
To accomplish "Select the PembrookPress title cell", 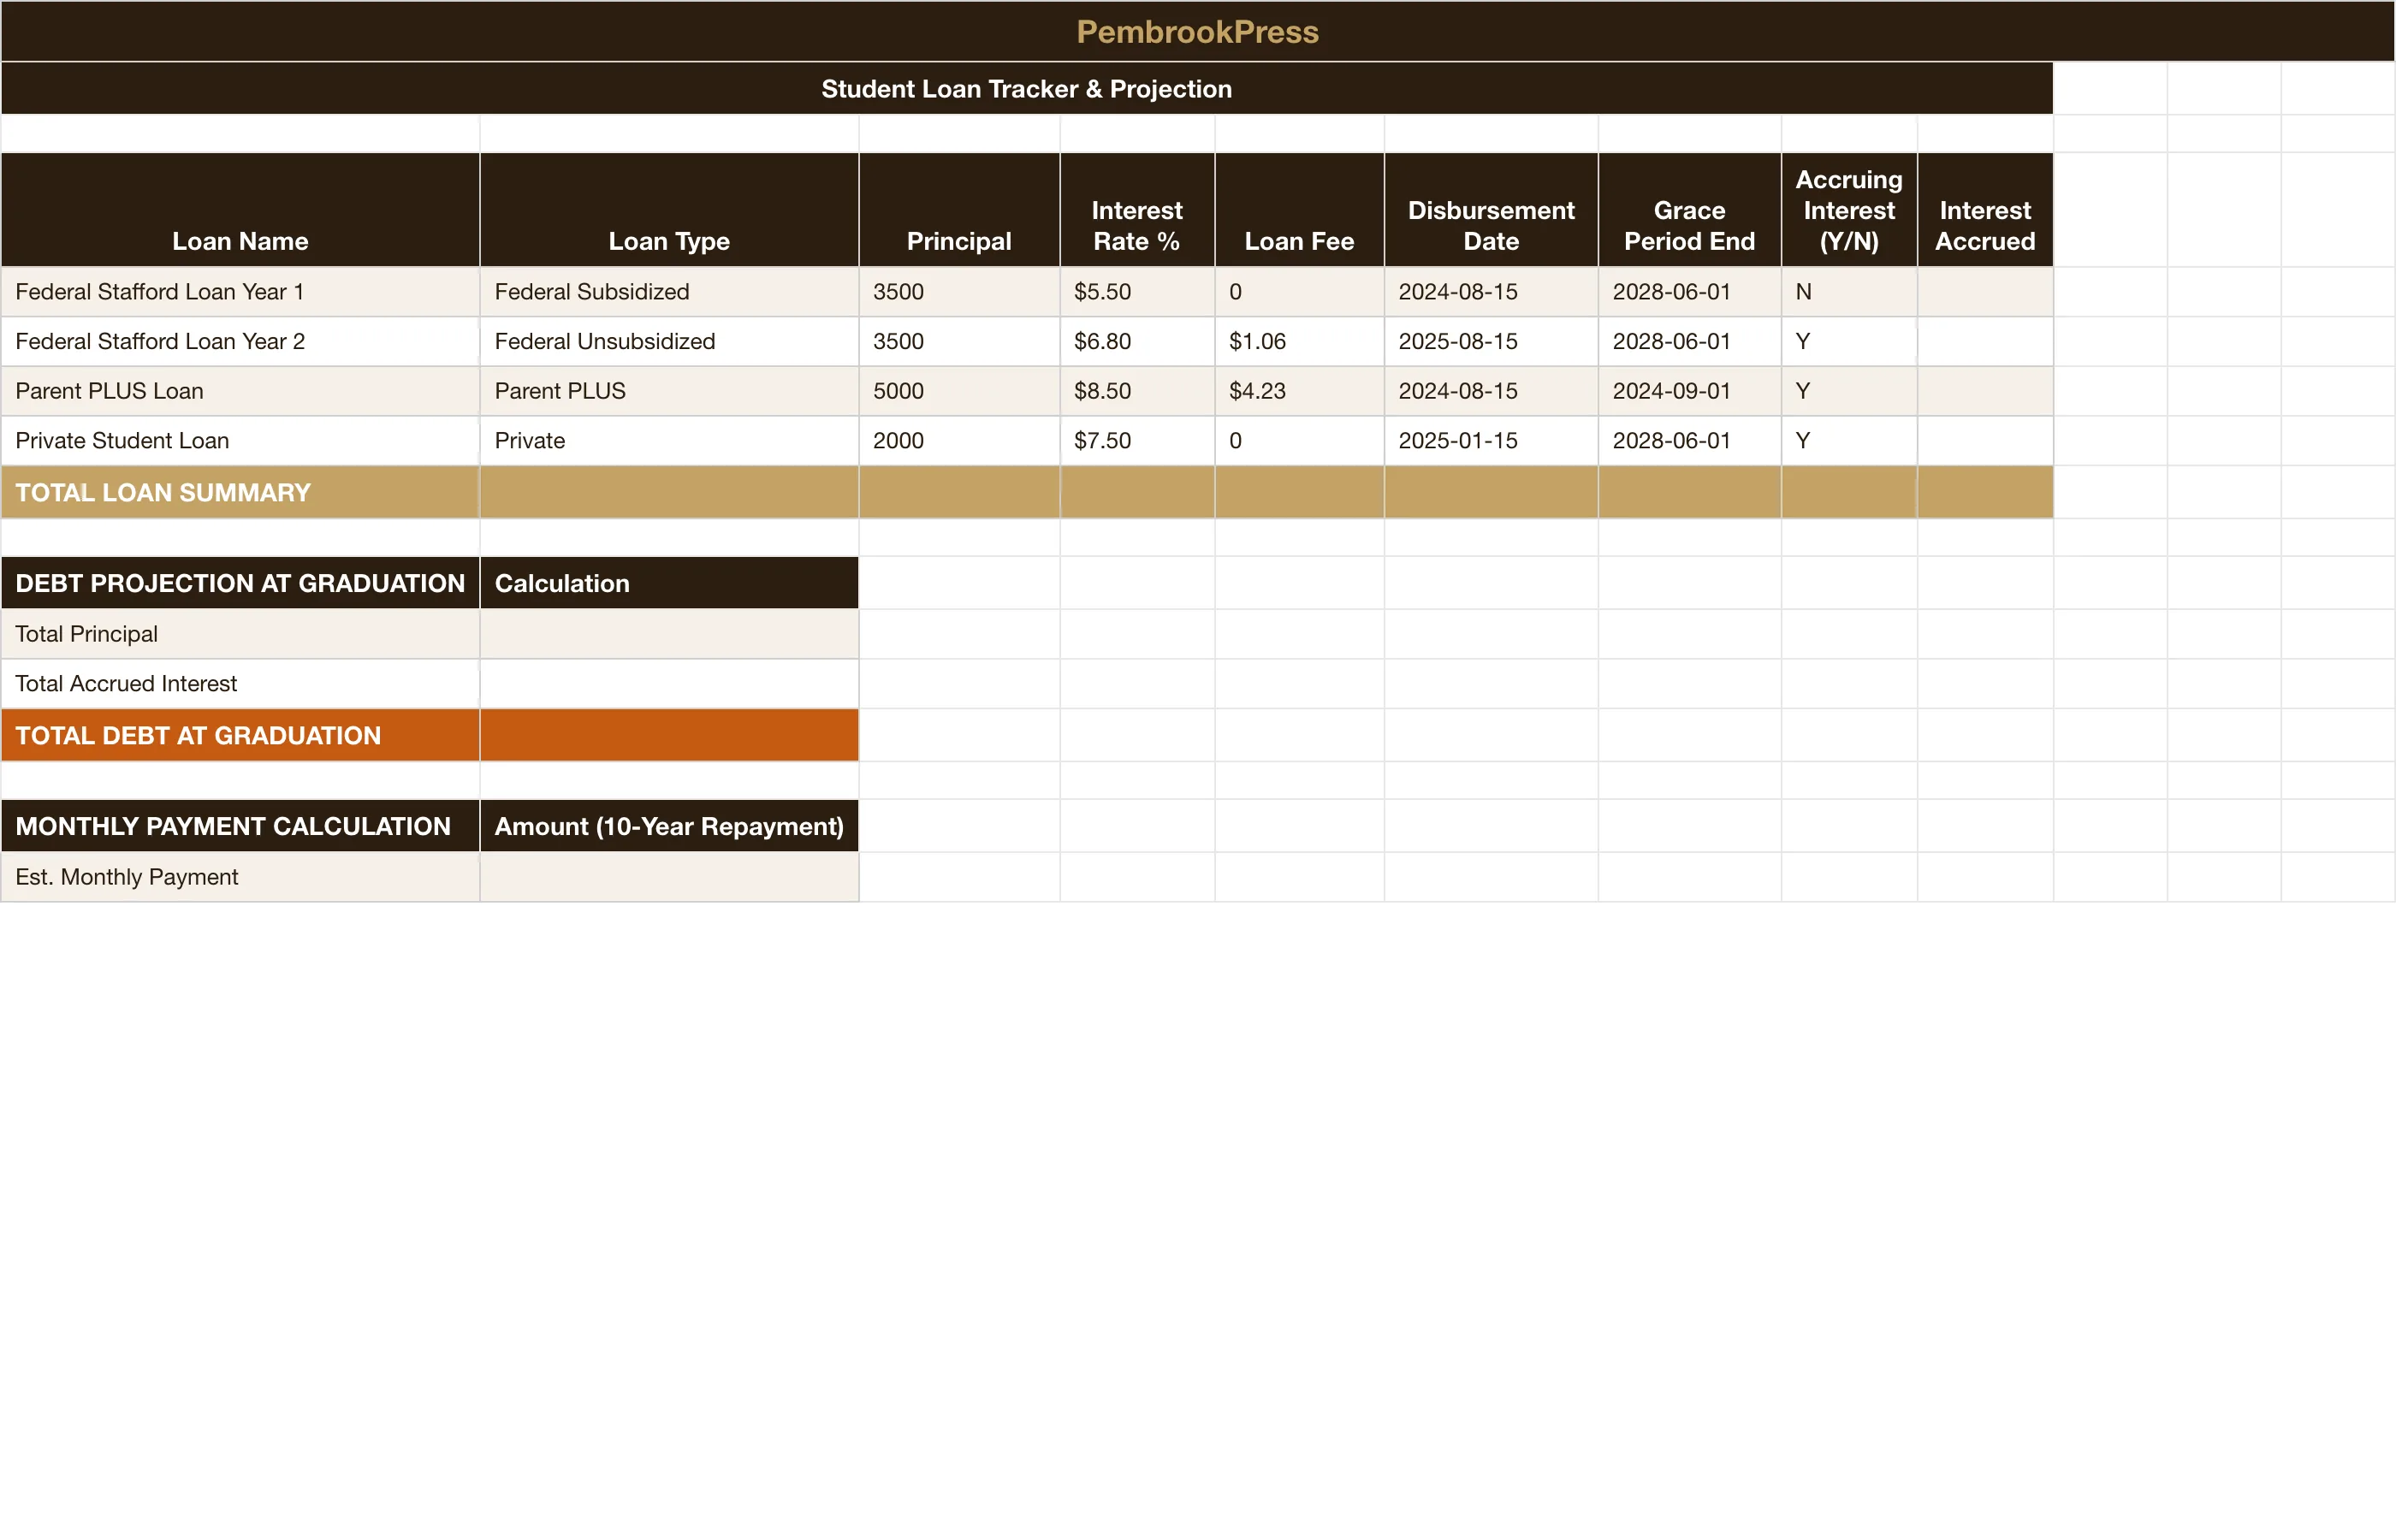I will [1197, 31].
